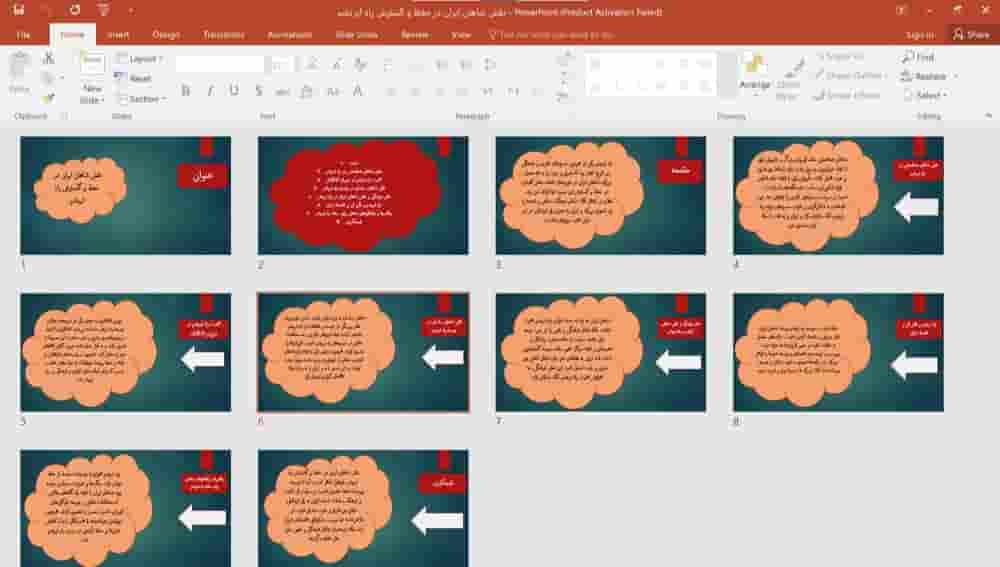Click the Find magnifier icon
Viewport: 1000px width, 567px height.
click(x=908, y=58)
